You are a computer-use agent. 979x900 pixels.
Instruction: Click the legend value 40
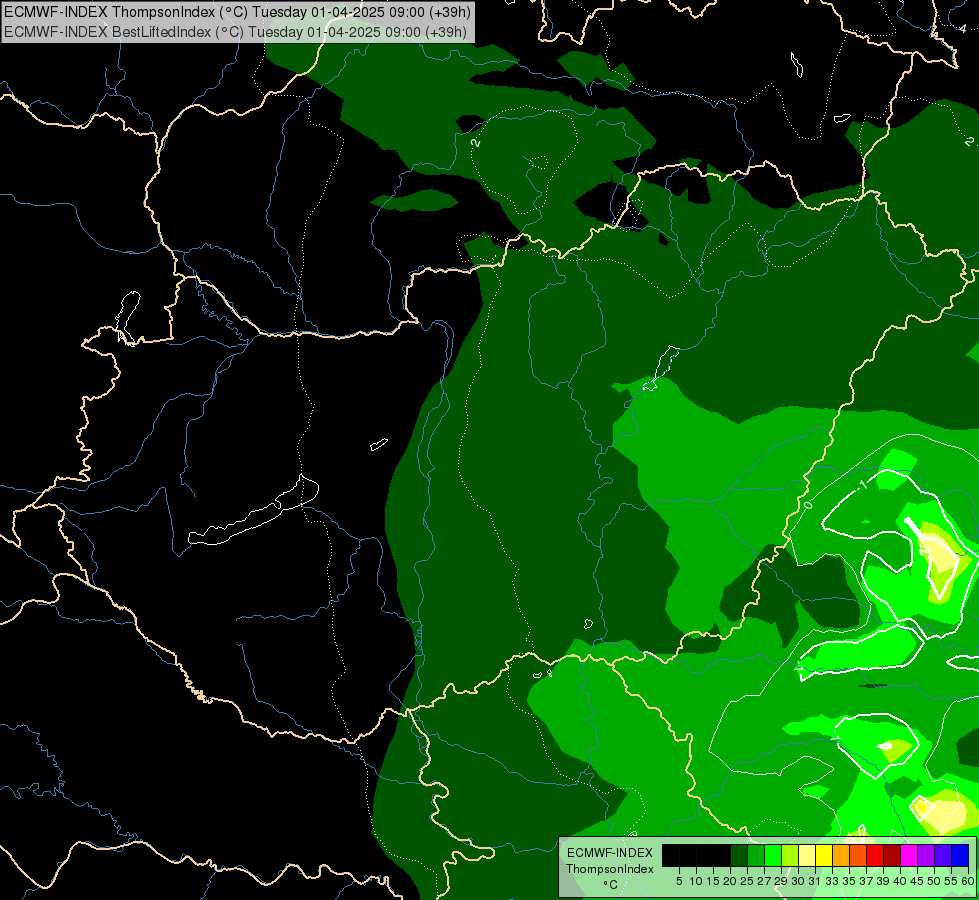tap(900, 881)
